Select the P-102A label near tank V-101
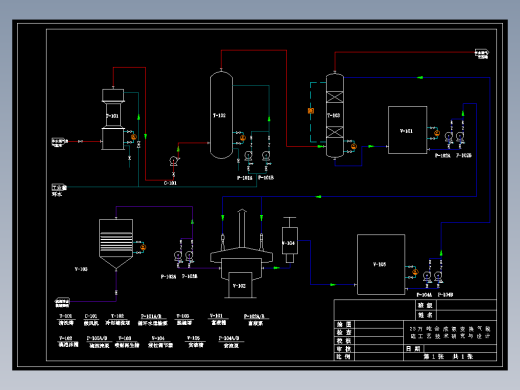 (x=442, y=156)
